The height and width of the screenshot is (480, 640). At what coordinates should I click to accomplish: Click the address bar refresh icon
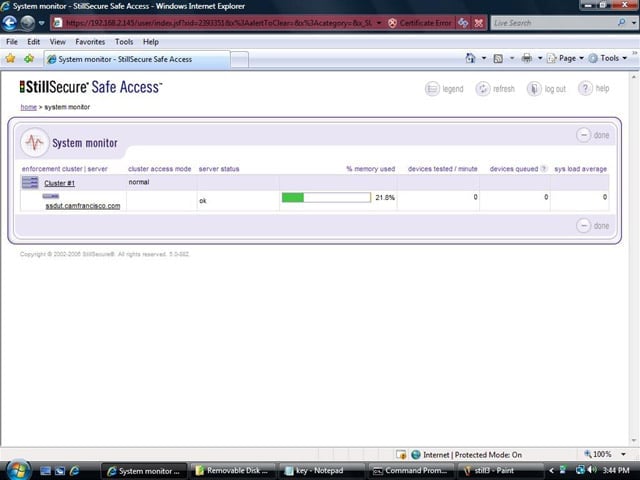462,23
